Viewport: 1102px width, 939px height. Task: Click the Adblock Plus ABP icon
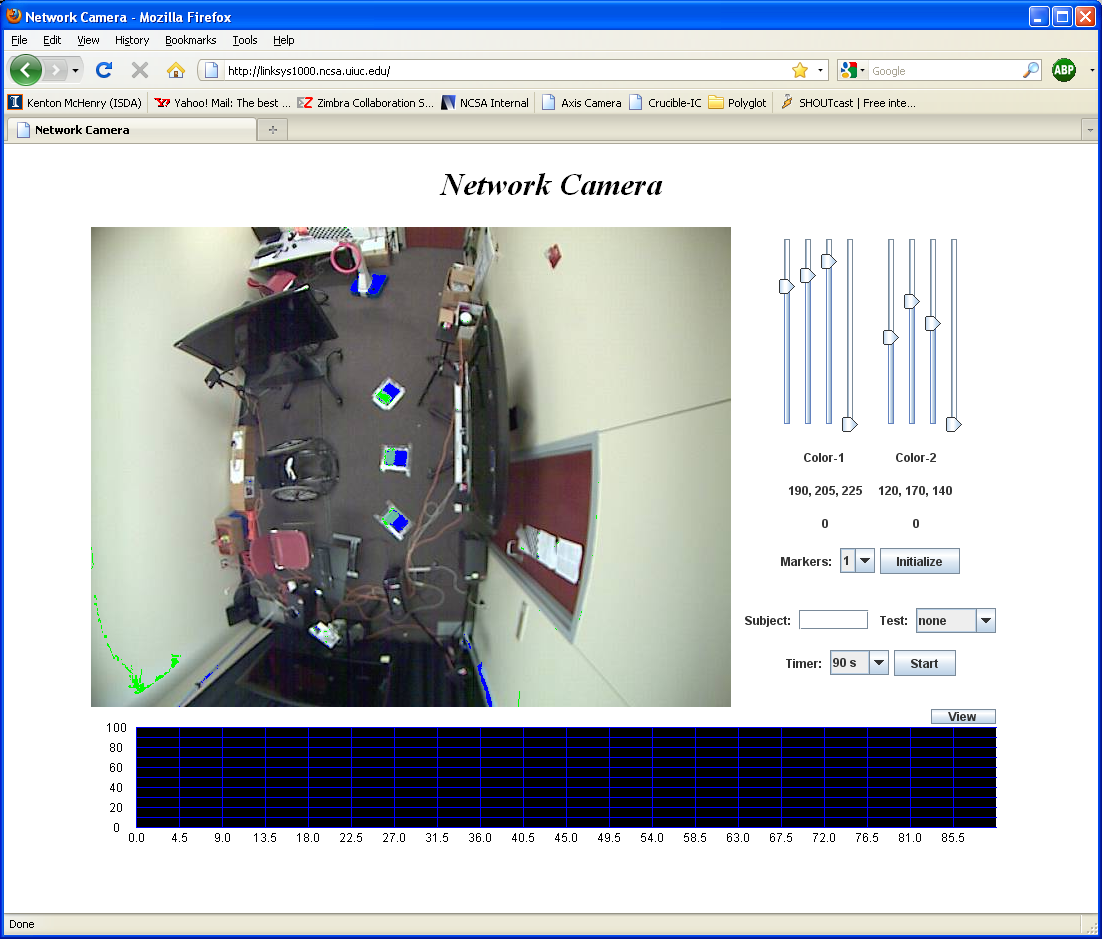click(x=1064, y=70)
